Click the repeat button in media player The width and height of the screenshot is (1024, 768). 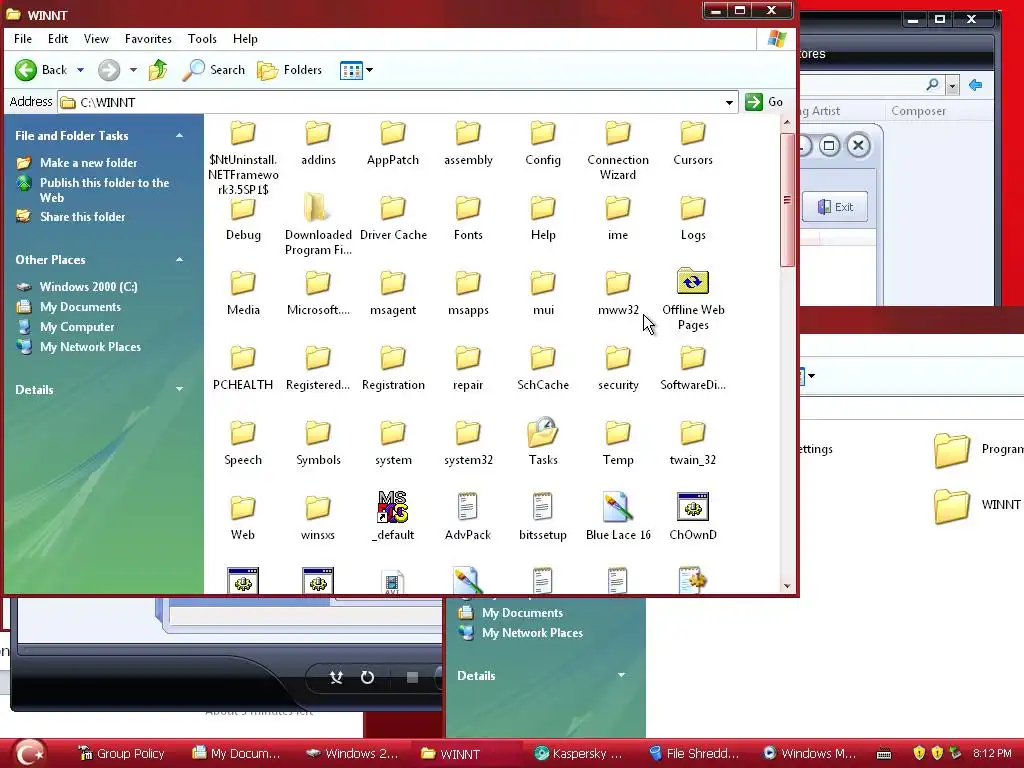[x=368, y=677]
